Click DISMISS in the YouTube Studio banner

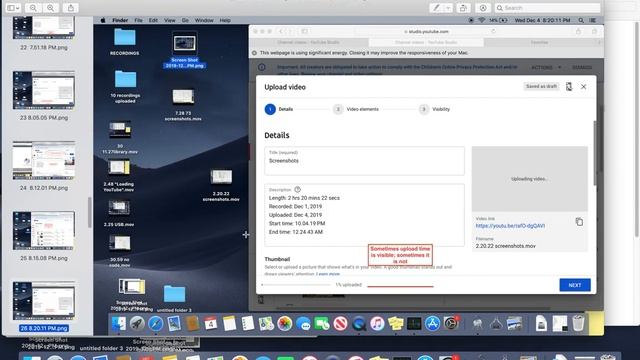(x=582, y=67)
